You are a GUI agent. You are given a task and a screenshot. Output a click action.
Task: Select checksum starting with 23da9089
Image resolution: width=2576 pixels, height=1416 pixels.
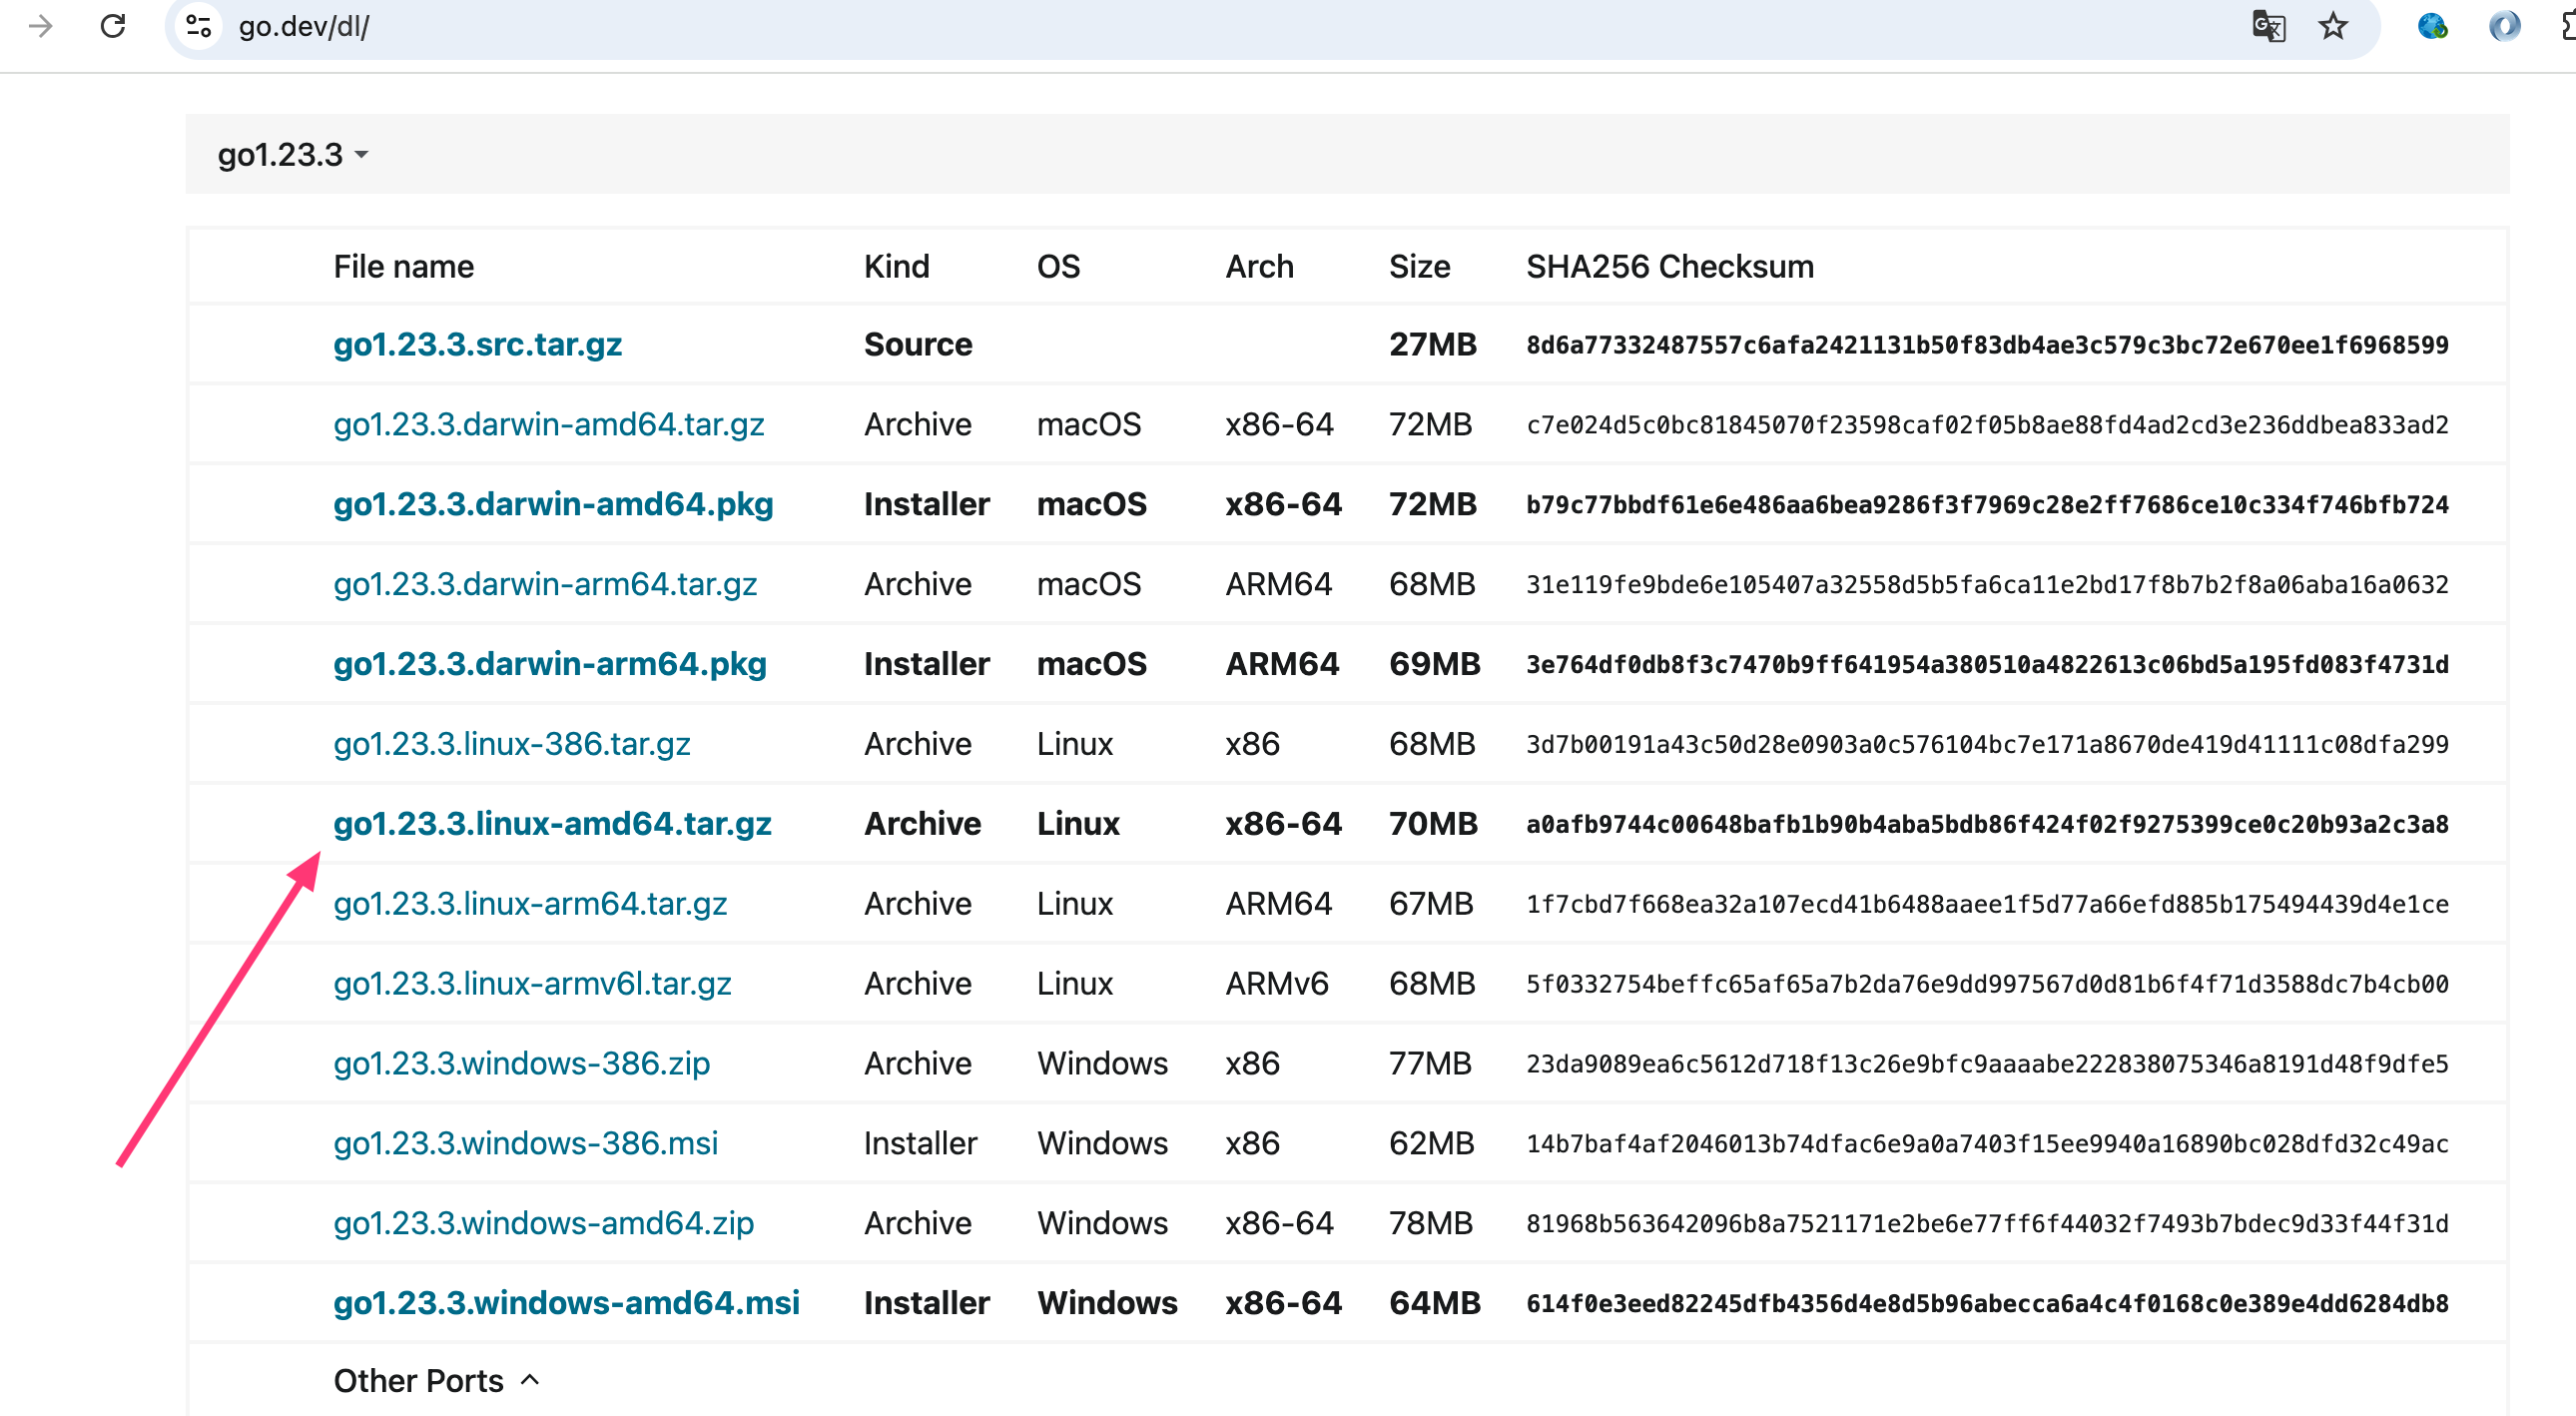pos(1987,1064)
